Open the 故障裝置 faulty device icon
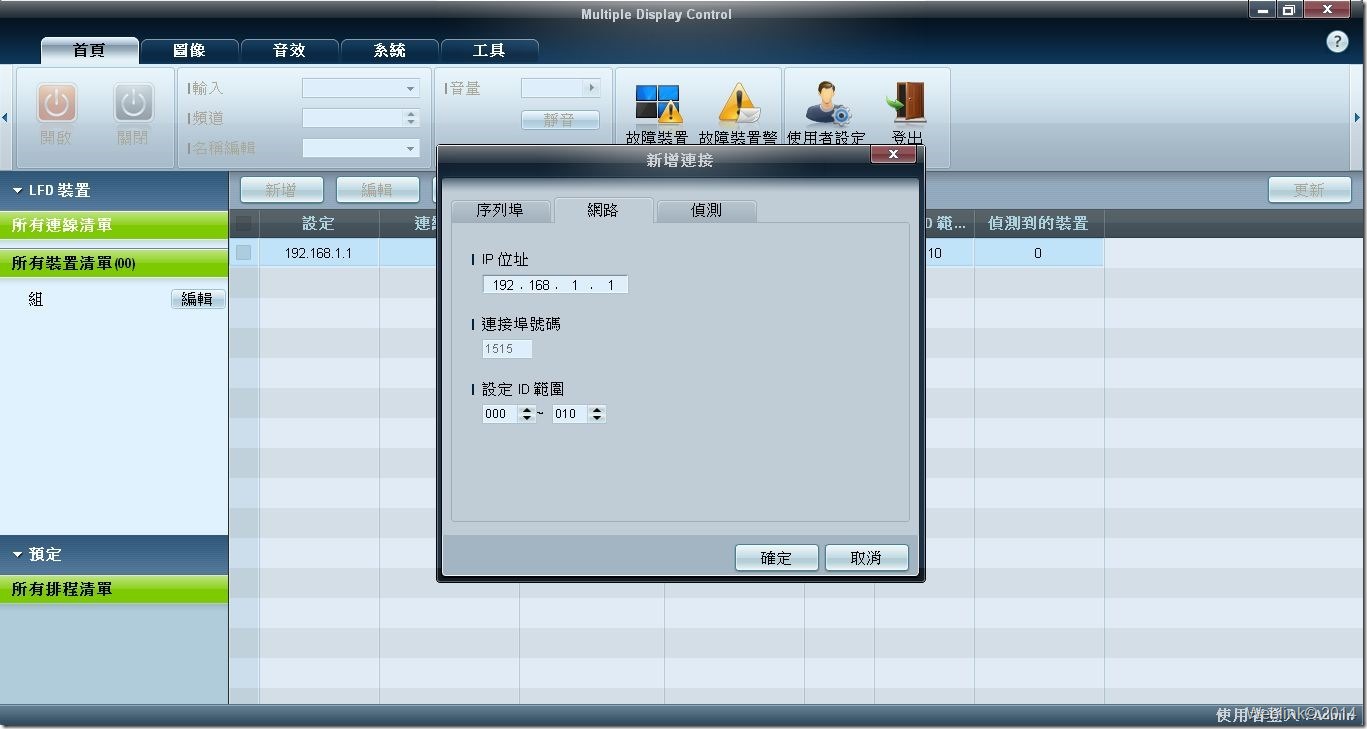 pyautogui.click(x=657, y=104)
